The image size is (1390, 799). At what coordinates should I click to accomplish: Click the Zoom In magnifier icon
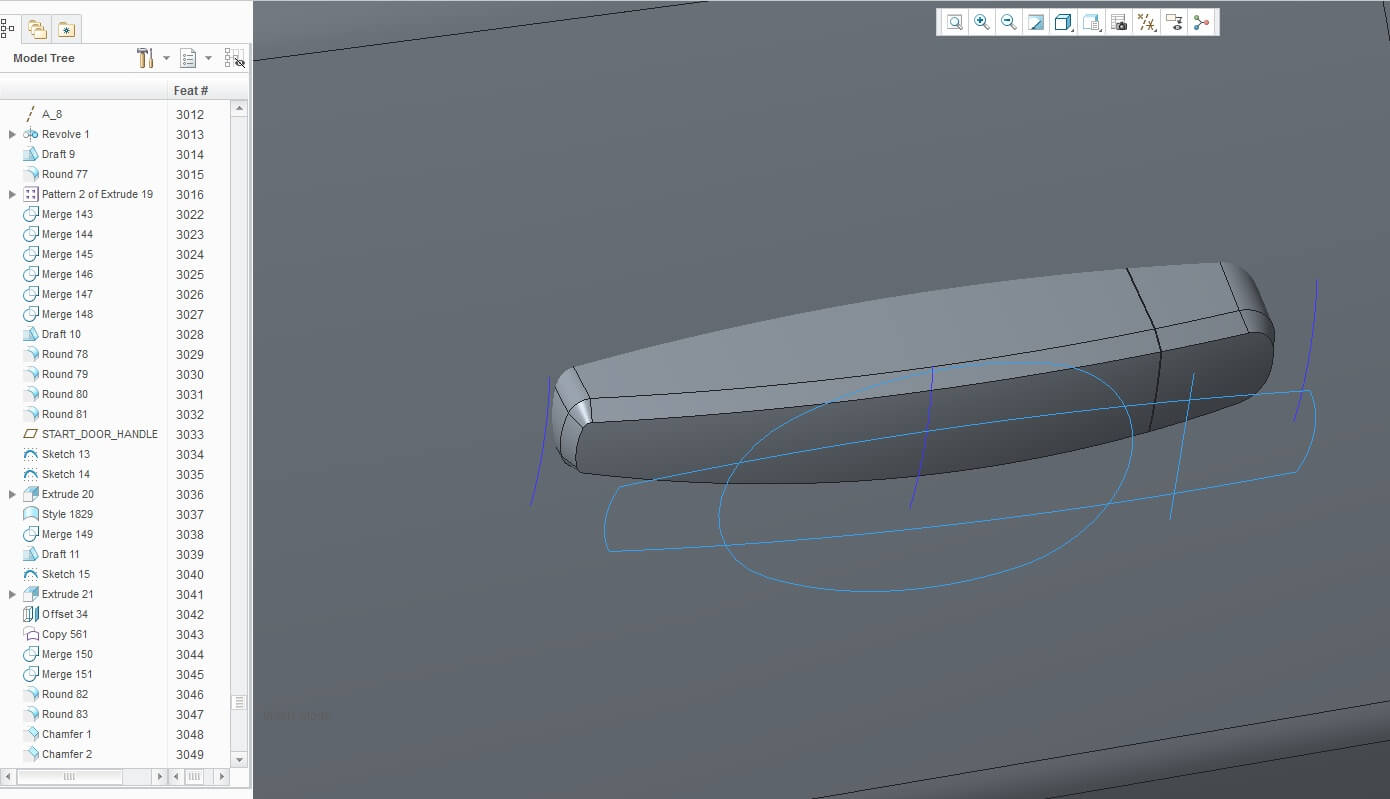(x=982, y=22)
